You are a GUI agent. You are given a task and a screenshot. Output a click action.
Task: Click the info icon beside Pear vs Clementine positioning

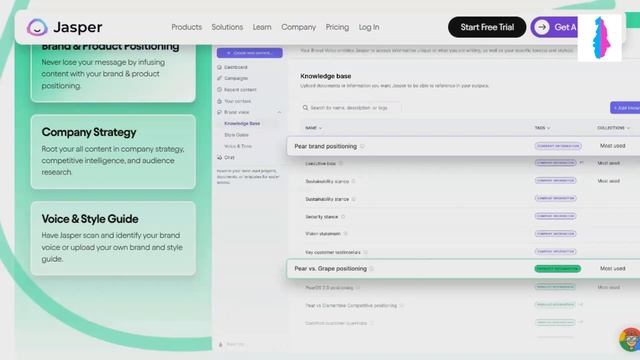[x=402, y=305]
